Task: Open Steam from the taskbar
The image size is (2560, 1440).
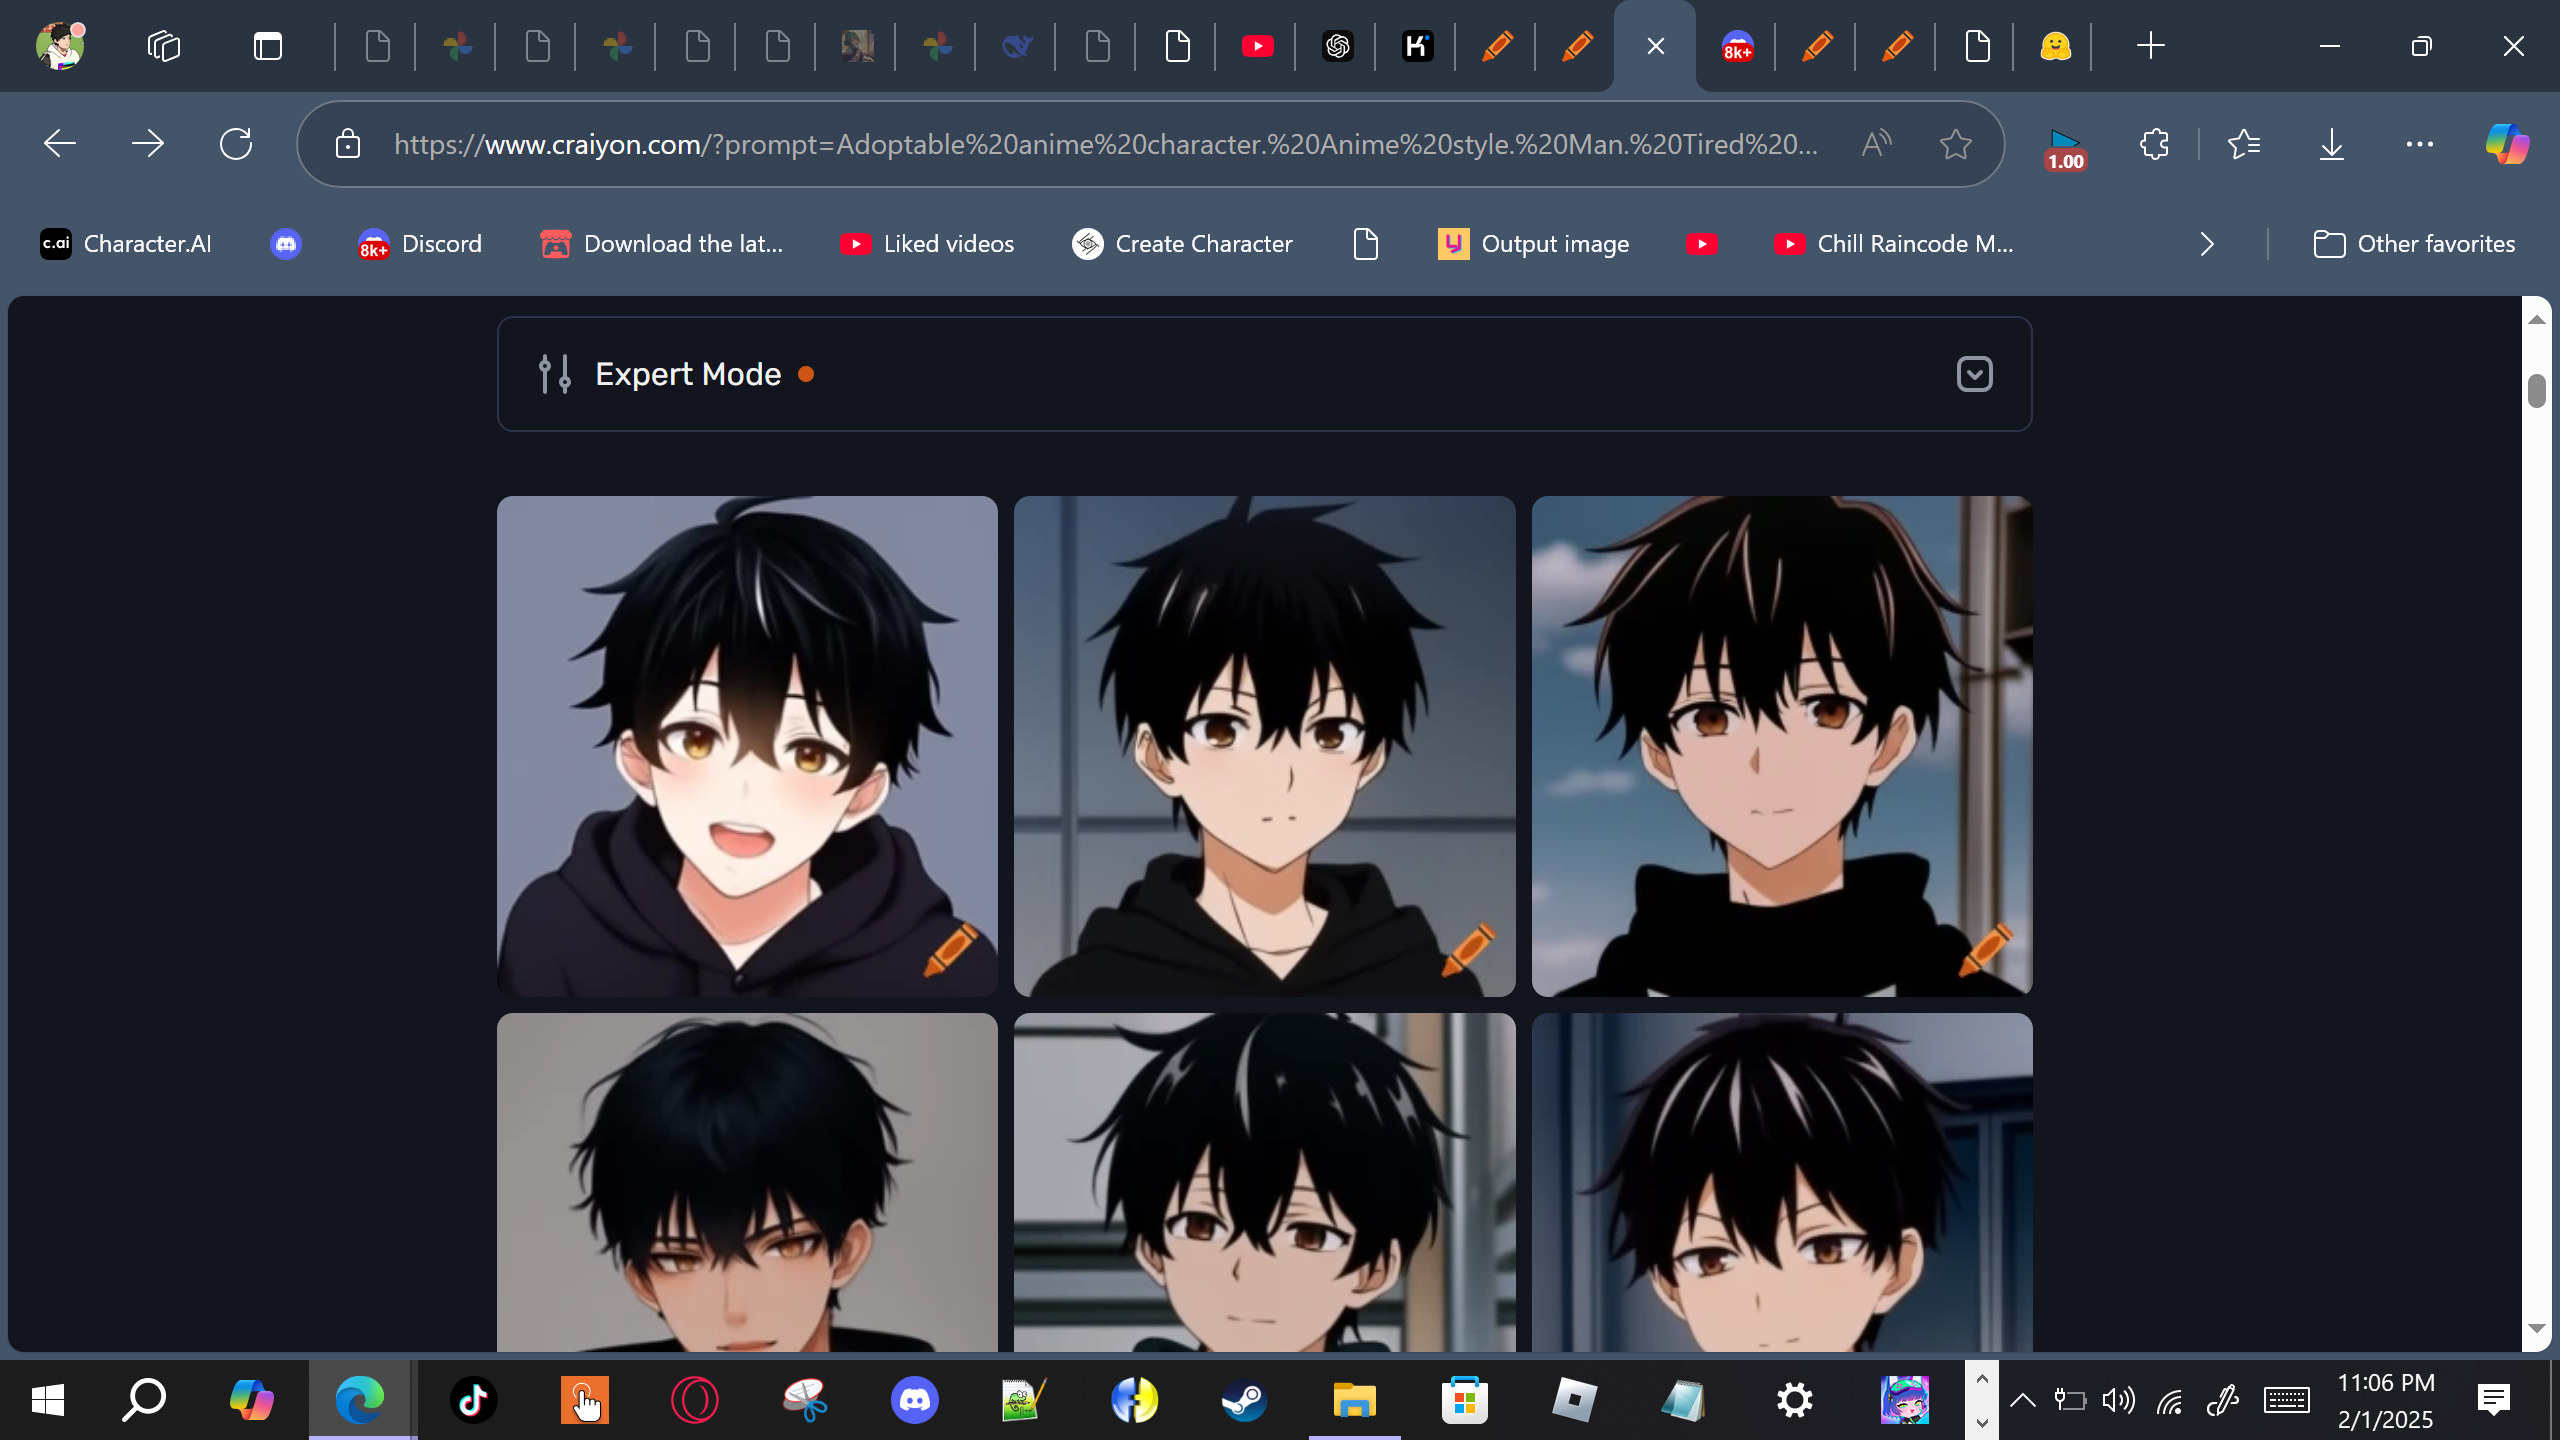Action: tap(1244, 1400)
